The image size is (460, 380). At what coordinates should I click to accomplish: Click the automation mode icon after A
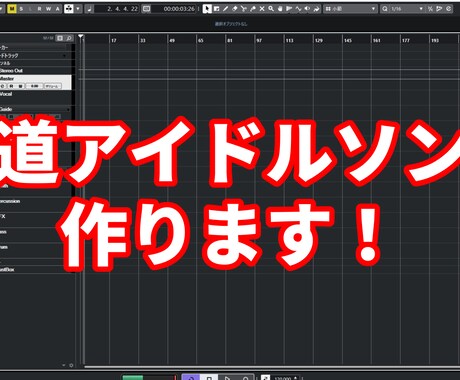click(68, 9)
